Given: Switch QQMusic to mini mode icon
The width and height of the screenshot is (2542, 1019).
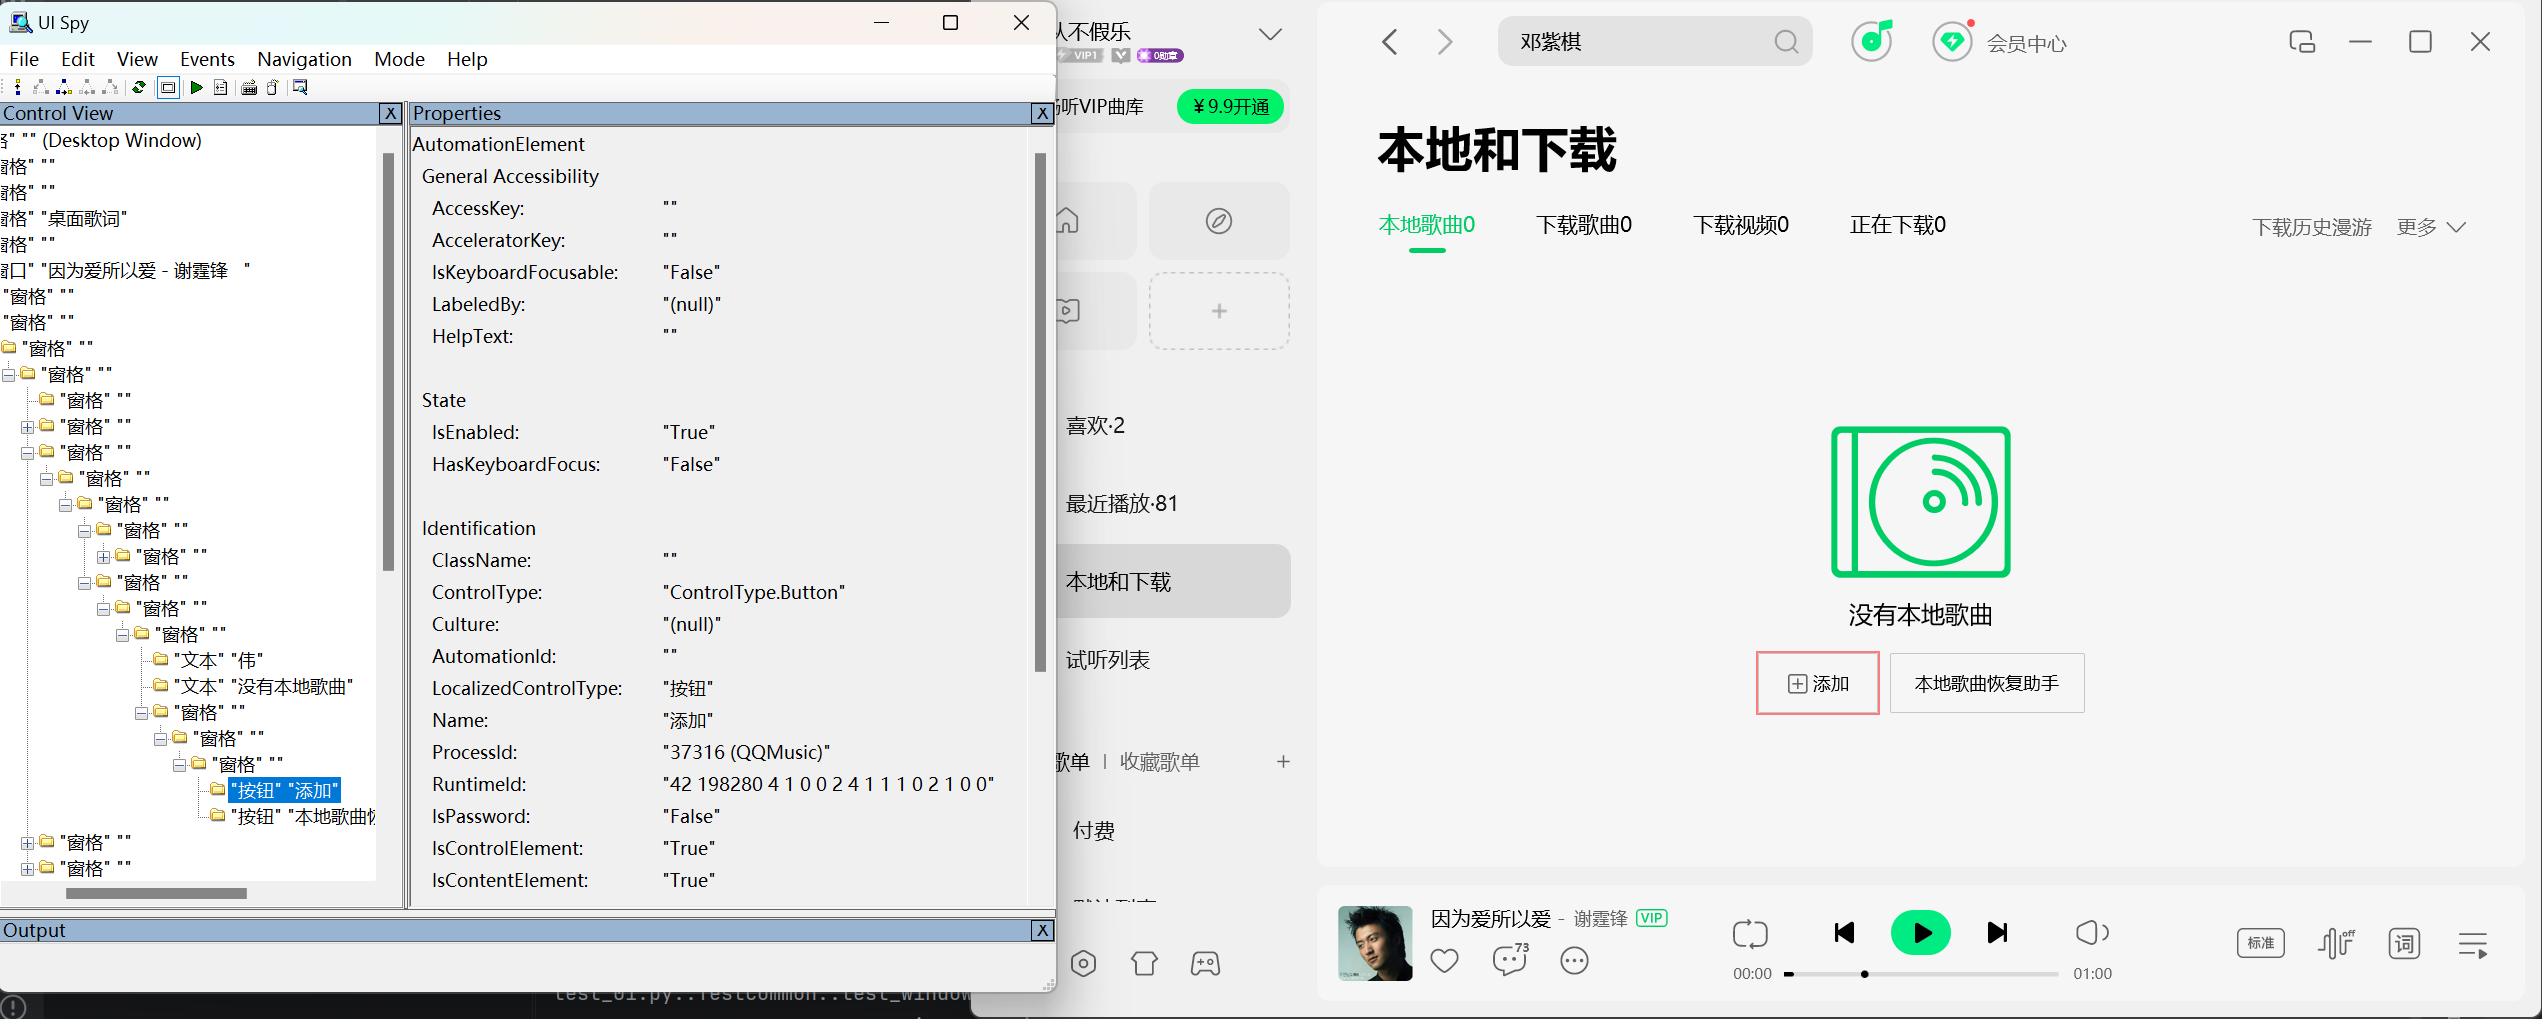Looking at the screenshot, I should (2302, 42).
